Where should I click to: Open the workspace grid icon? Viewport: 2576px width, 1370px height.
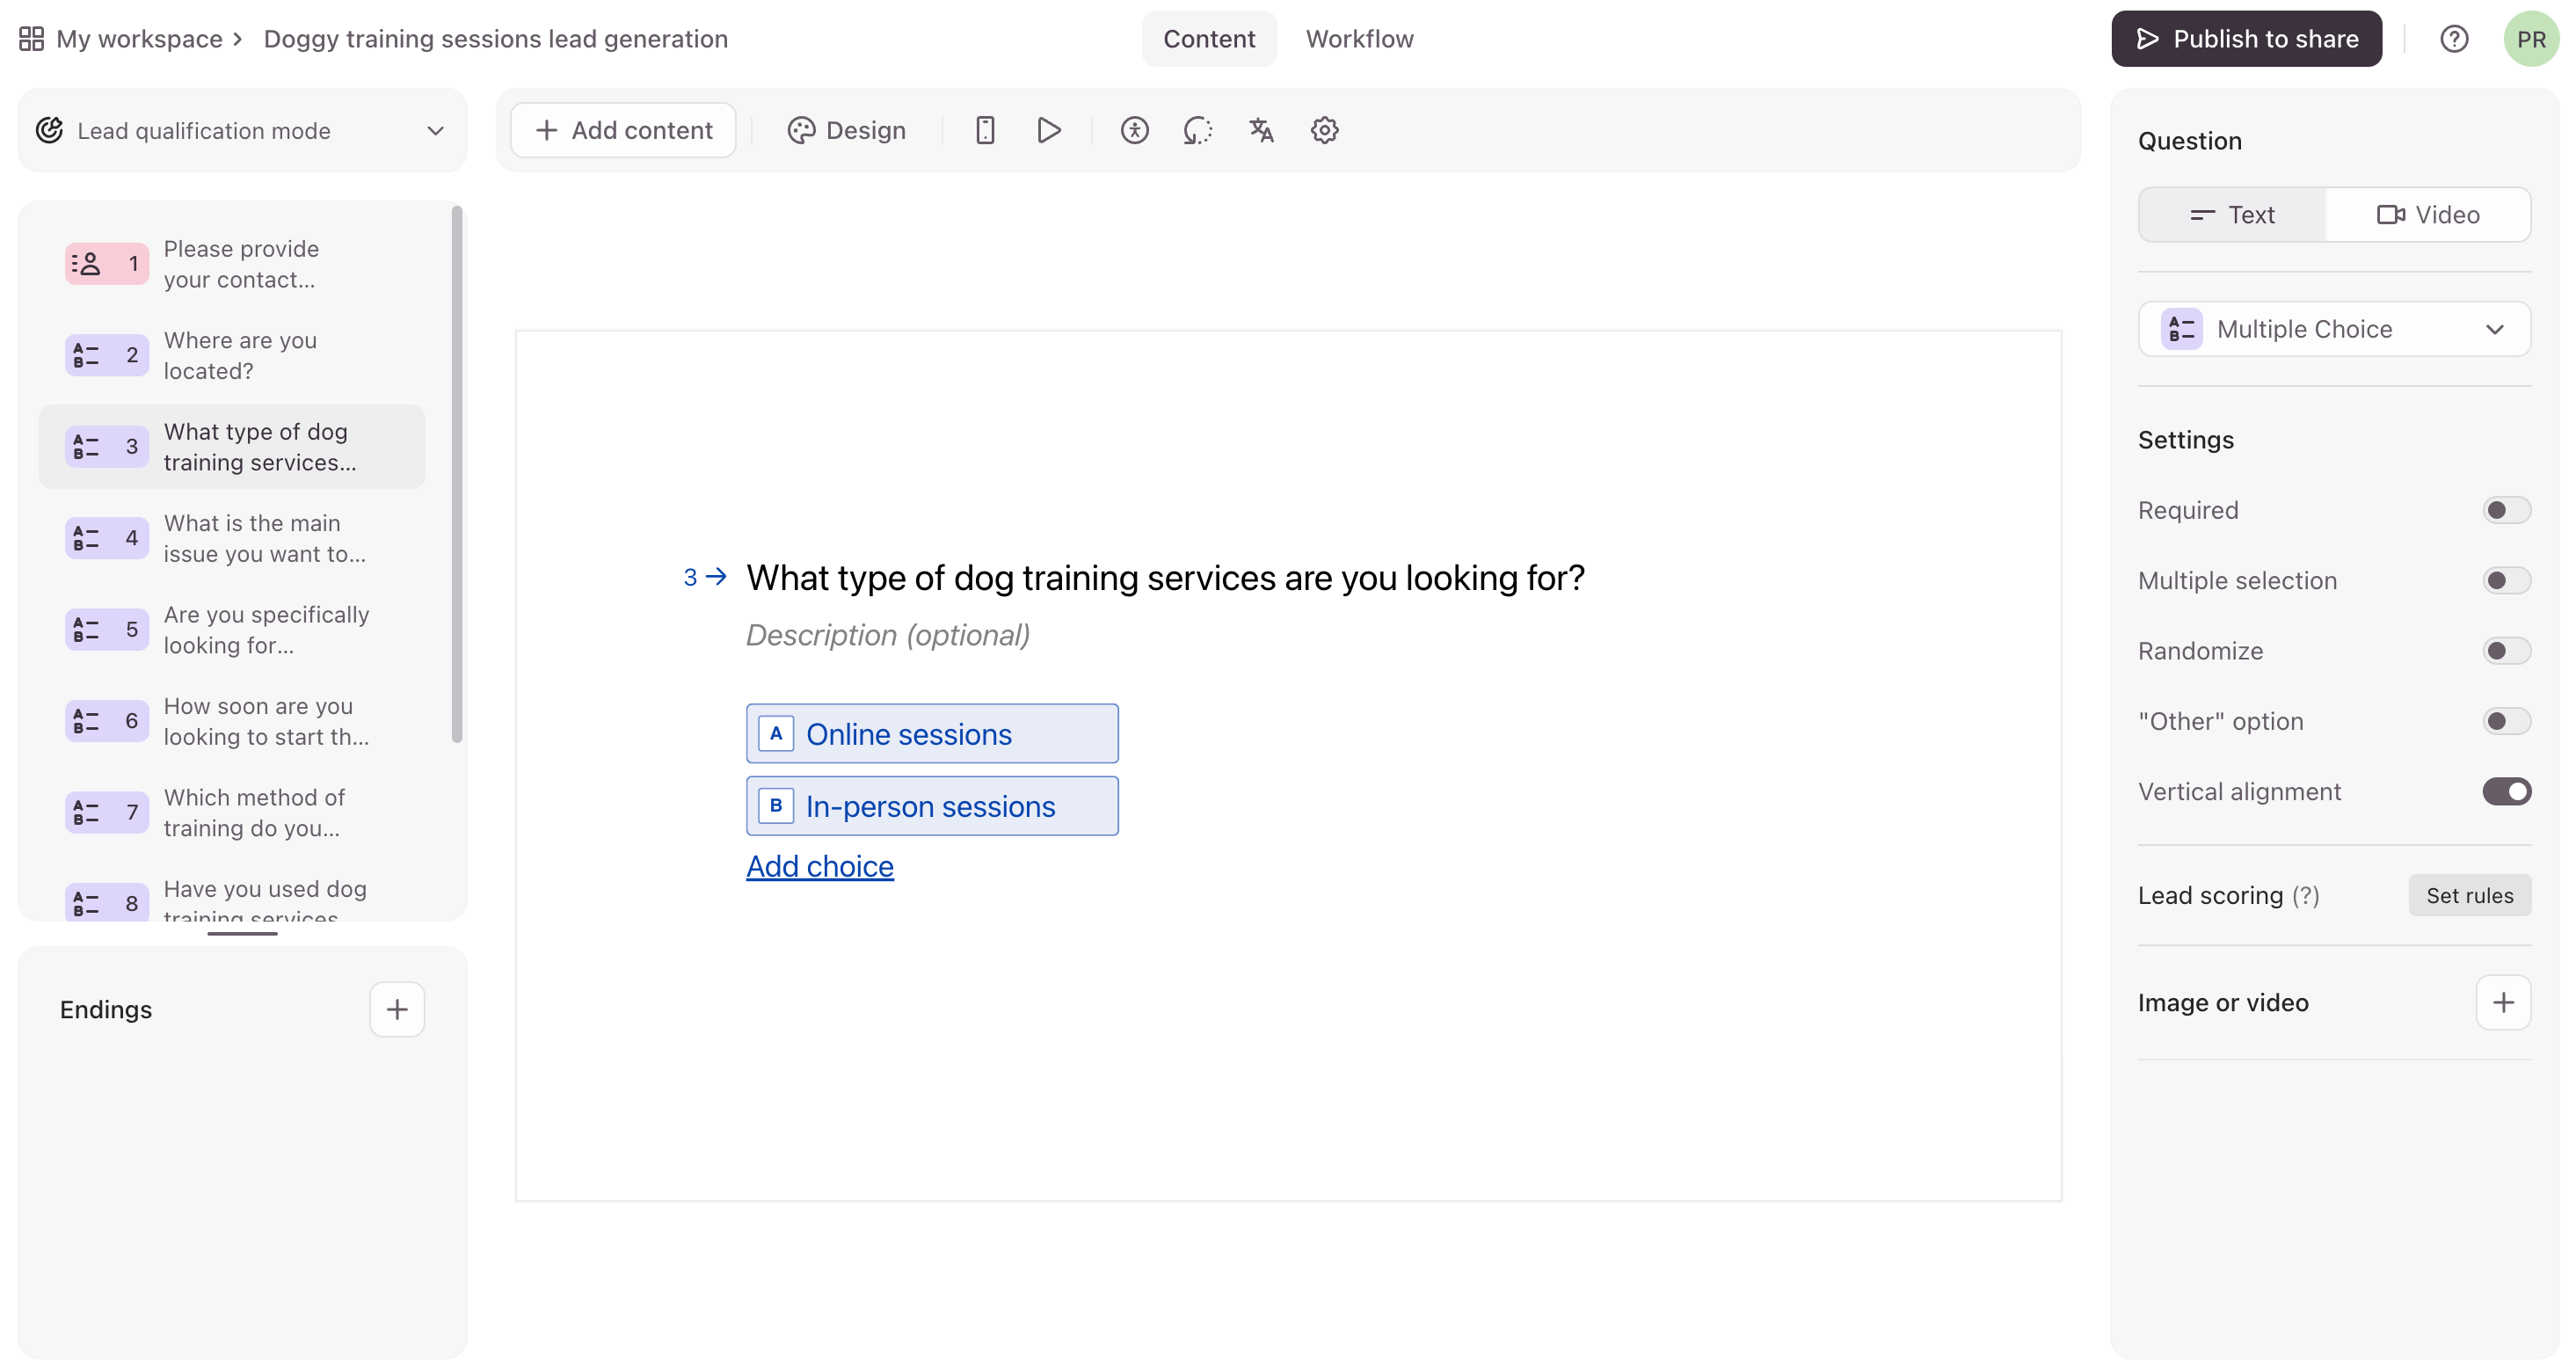tap(31, 39)
